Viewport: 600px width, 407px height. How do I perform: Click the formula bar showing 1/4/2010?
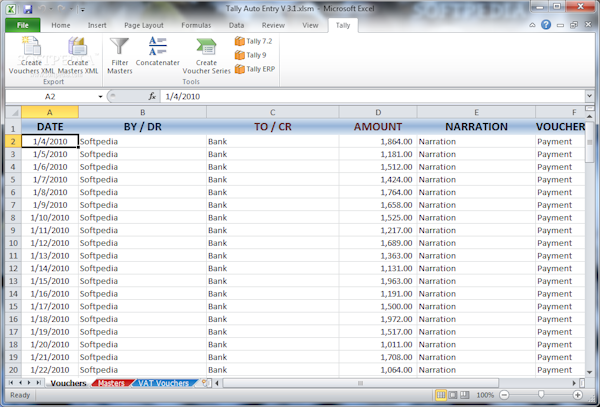[370, 97]
